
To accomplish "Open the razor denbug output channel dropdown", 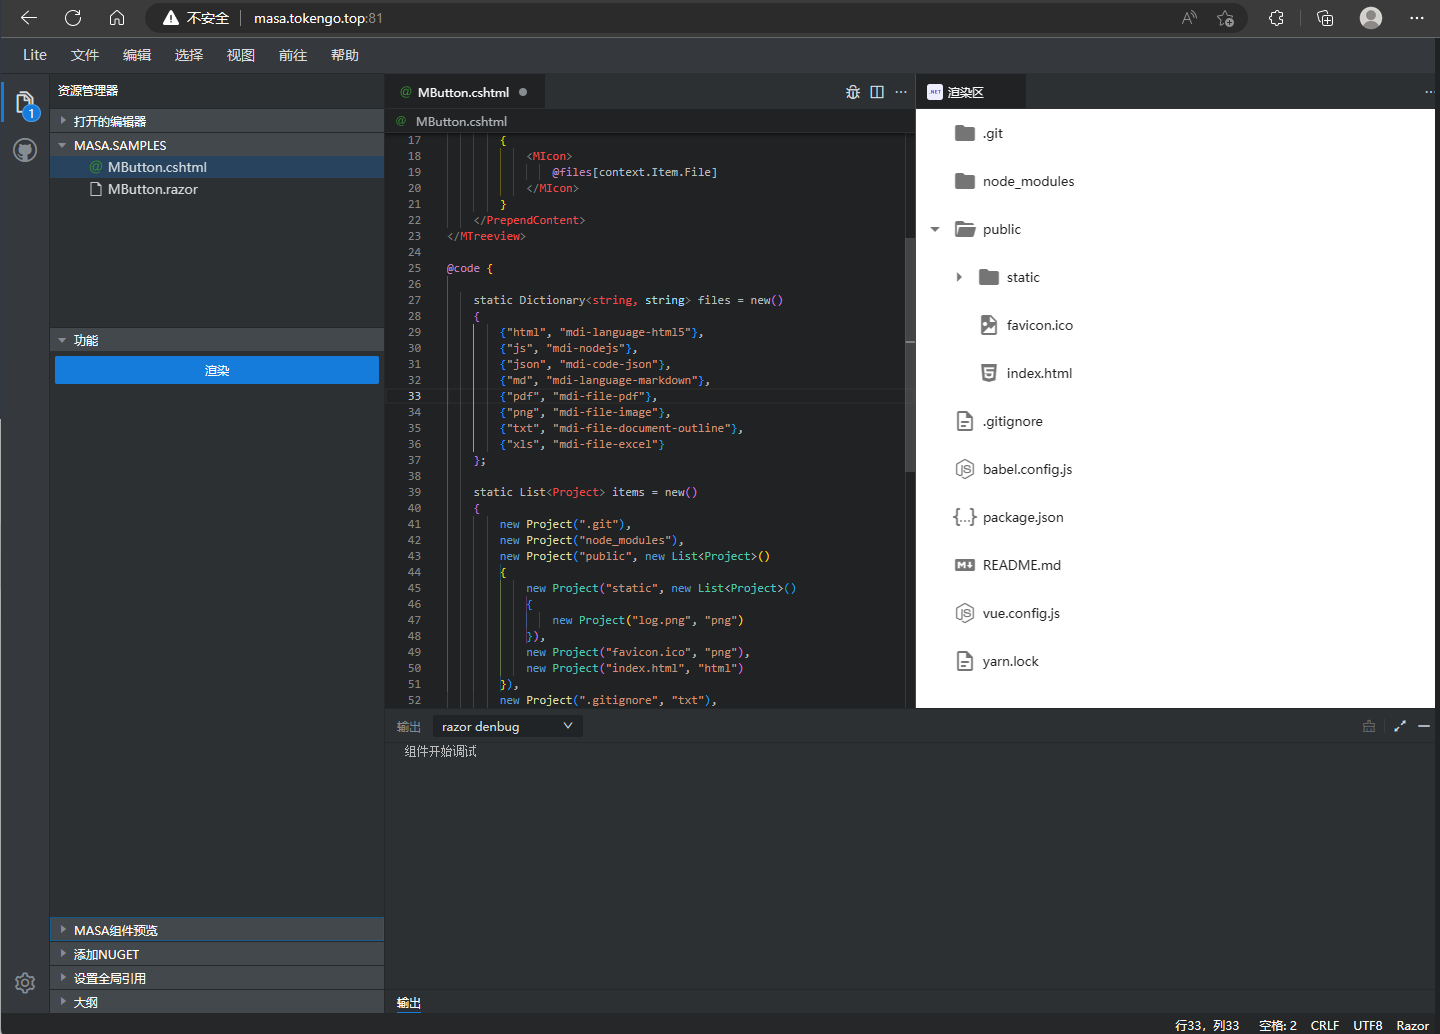I will pos(506,725).
